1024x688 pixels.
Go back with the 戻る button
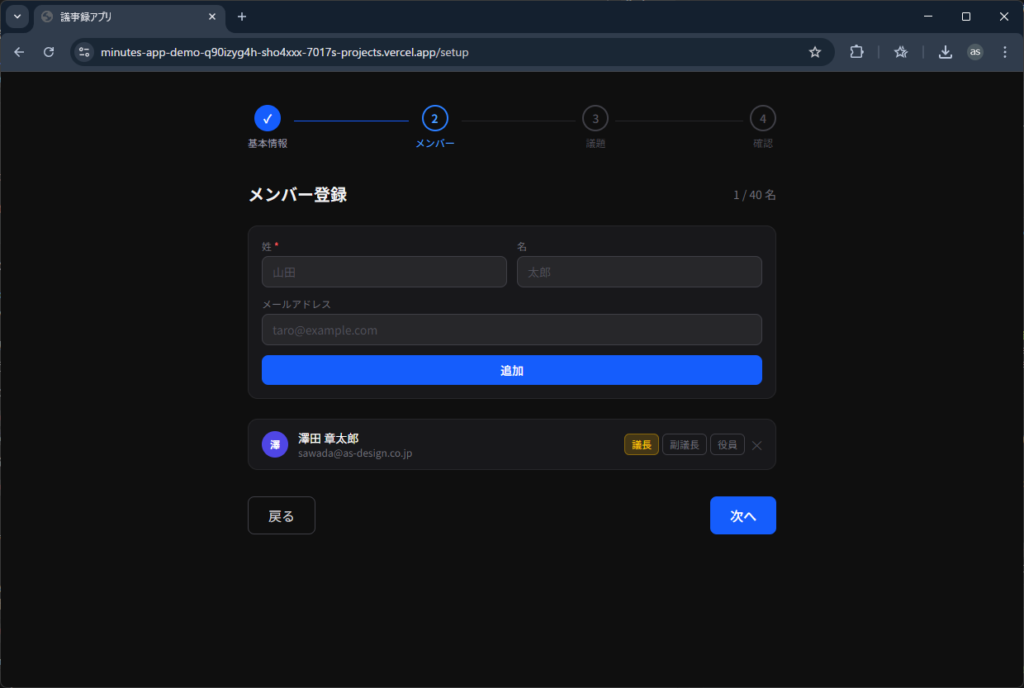point(281,516)
